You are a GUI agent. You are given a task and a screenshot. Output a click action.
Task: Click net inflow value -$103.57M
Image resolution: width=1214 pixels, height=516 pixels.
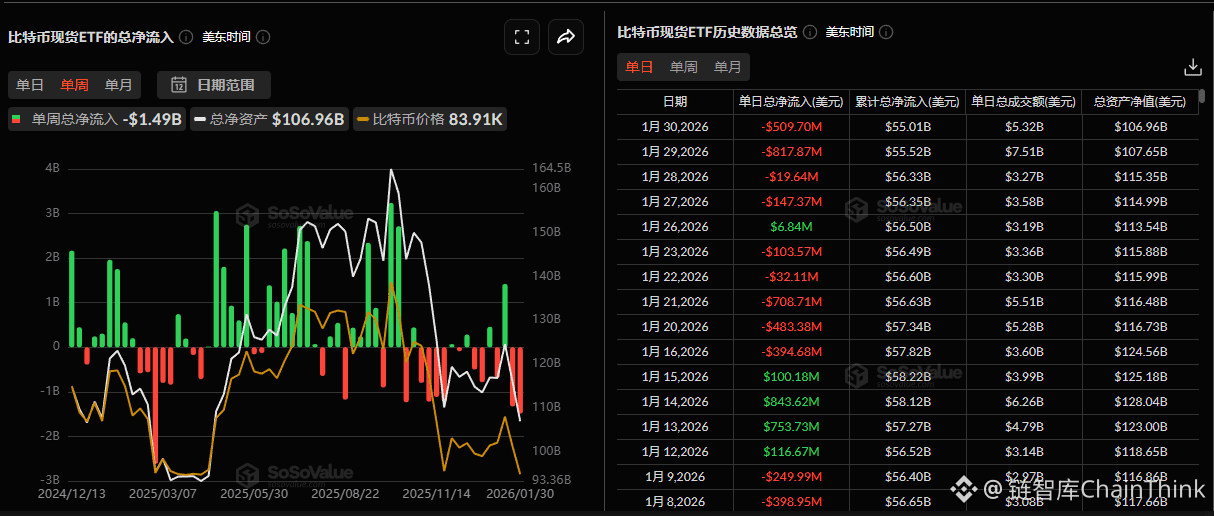pyautogui.click(x=791, y=252)
